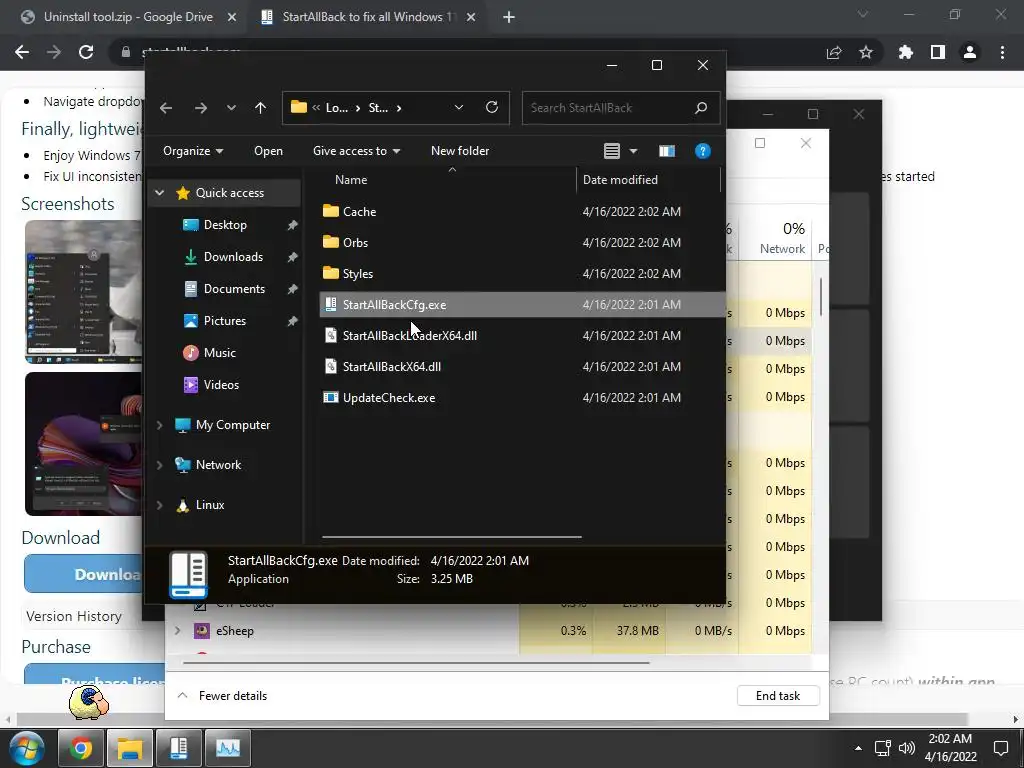Click Chrome back arrow
The image size is (1024, 768).
click(x=22, y=52)
